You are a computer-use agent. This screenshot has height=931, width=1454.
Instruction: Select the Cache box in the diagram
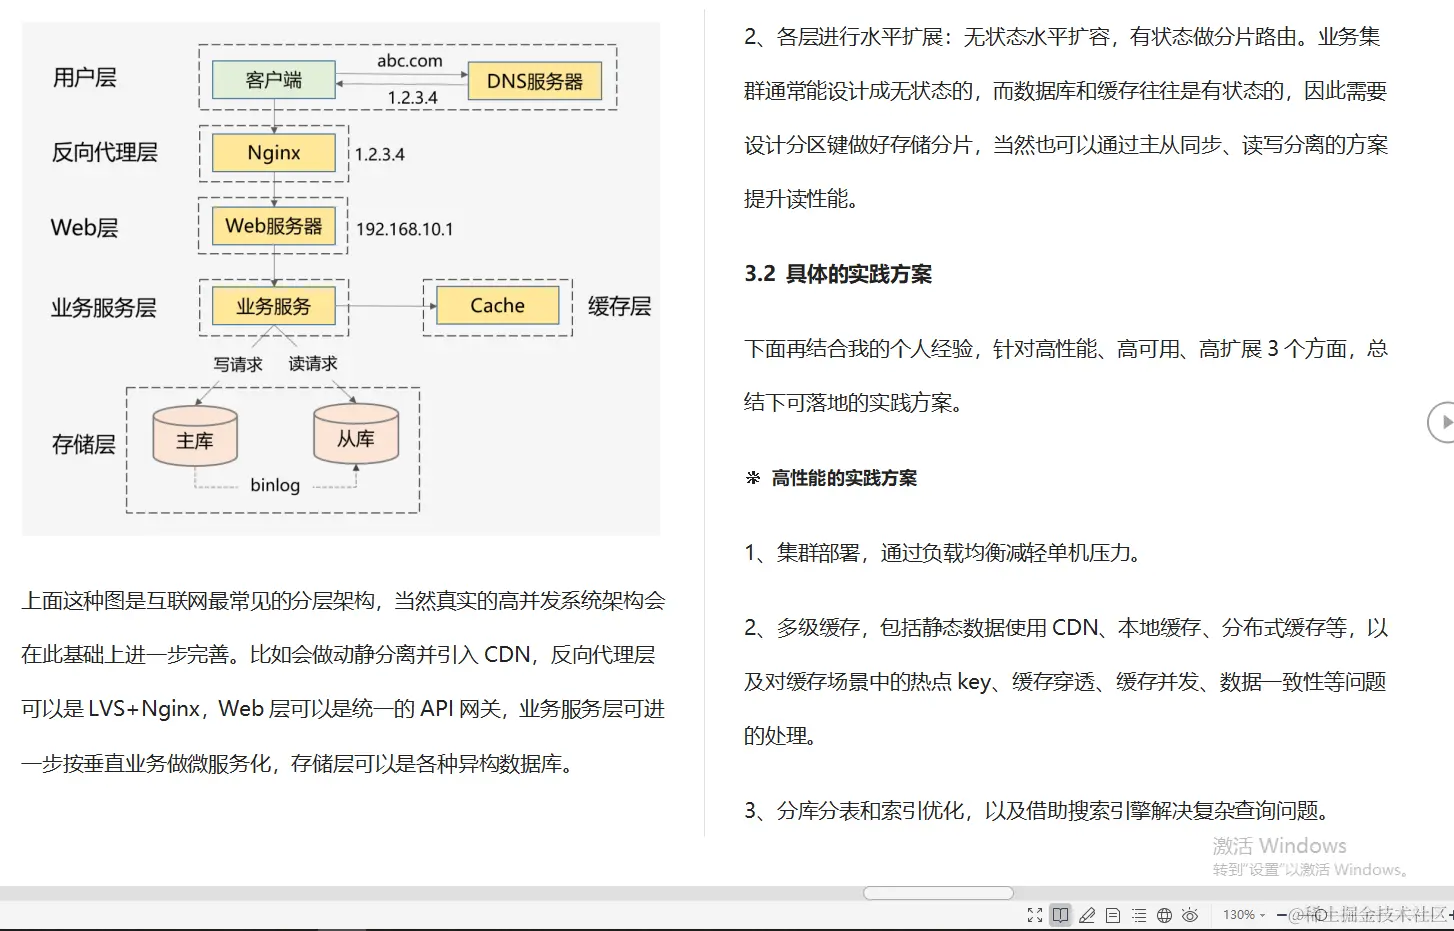[x=497, y=305]
